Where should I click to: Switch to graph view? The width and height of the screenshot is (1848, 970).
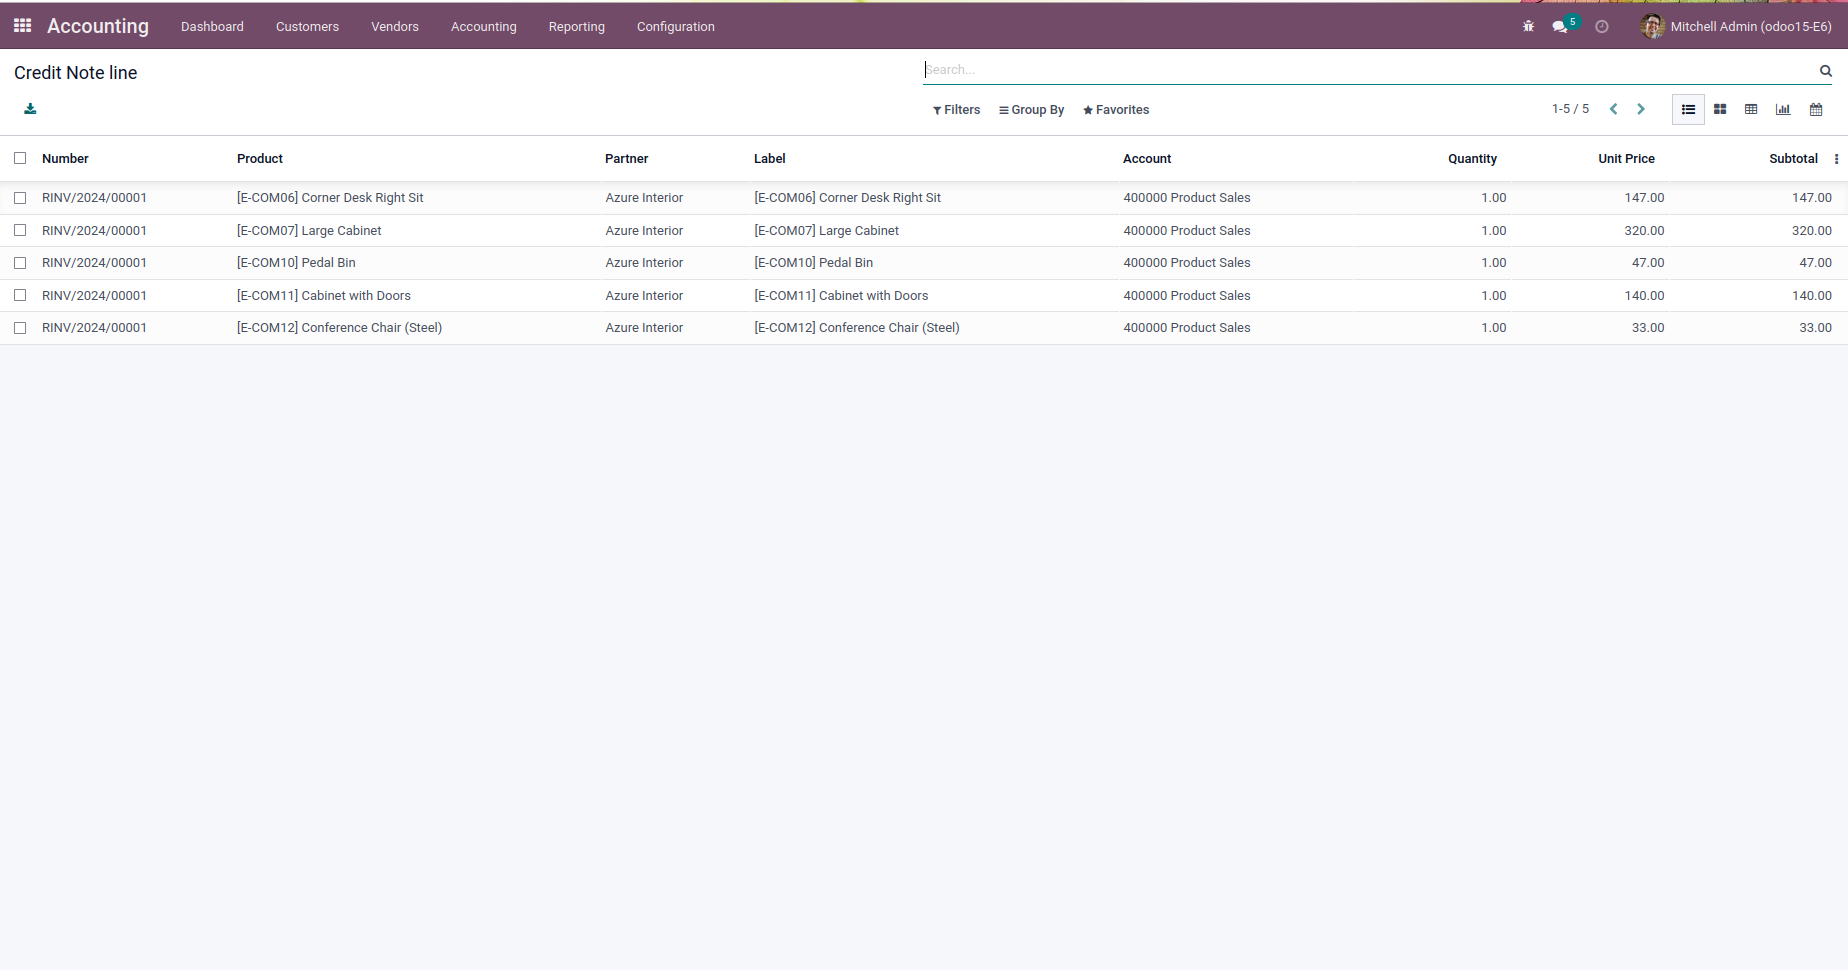(x=1783, y=109)
